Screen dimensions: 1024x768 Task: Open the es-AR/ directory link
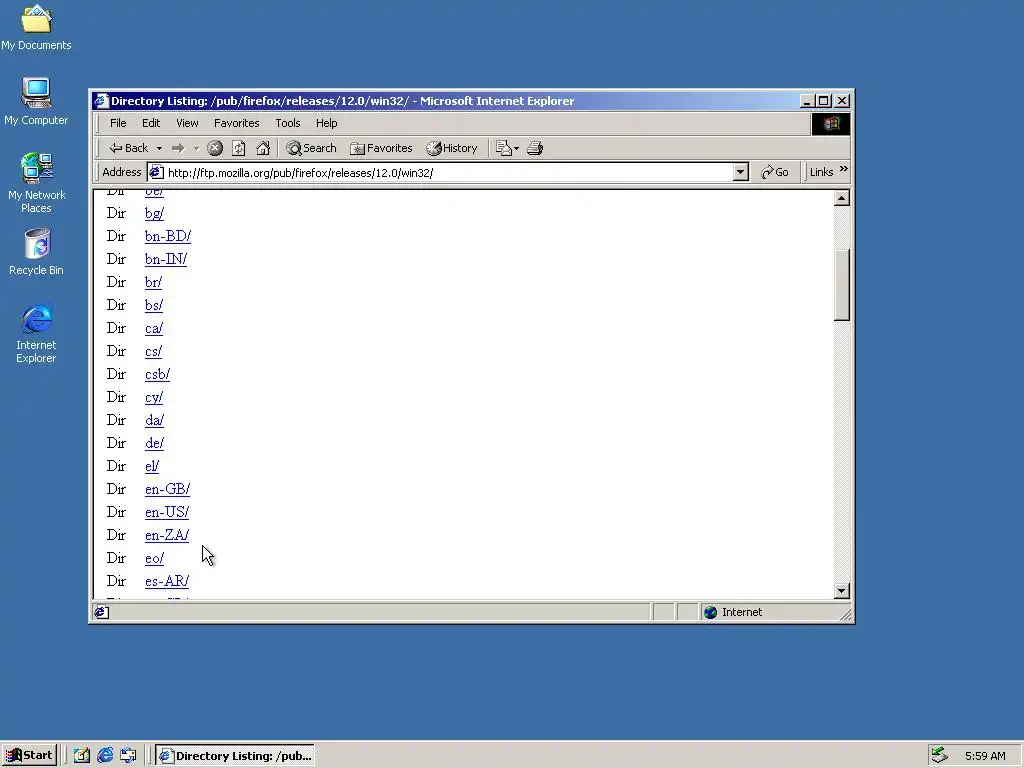pos(167,581)
